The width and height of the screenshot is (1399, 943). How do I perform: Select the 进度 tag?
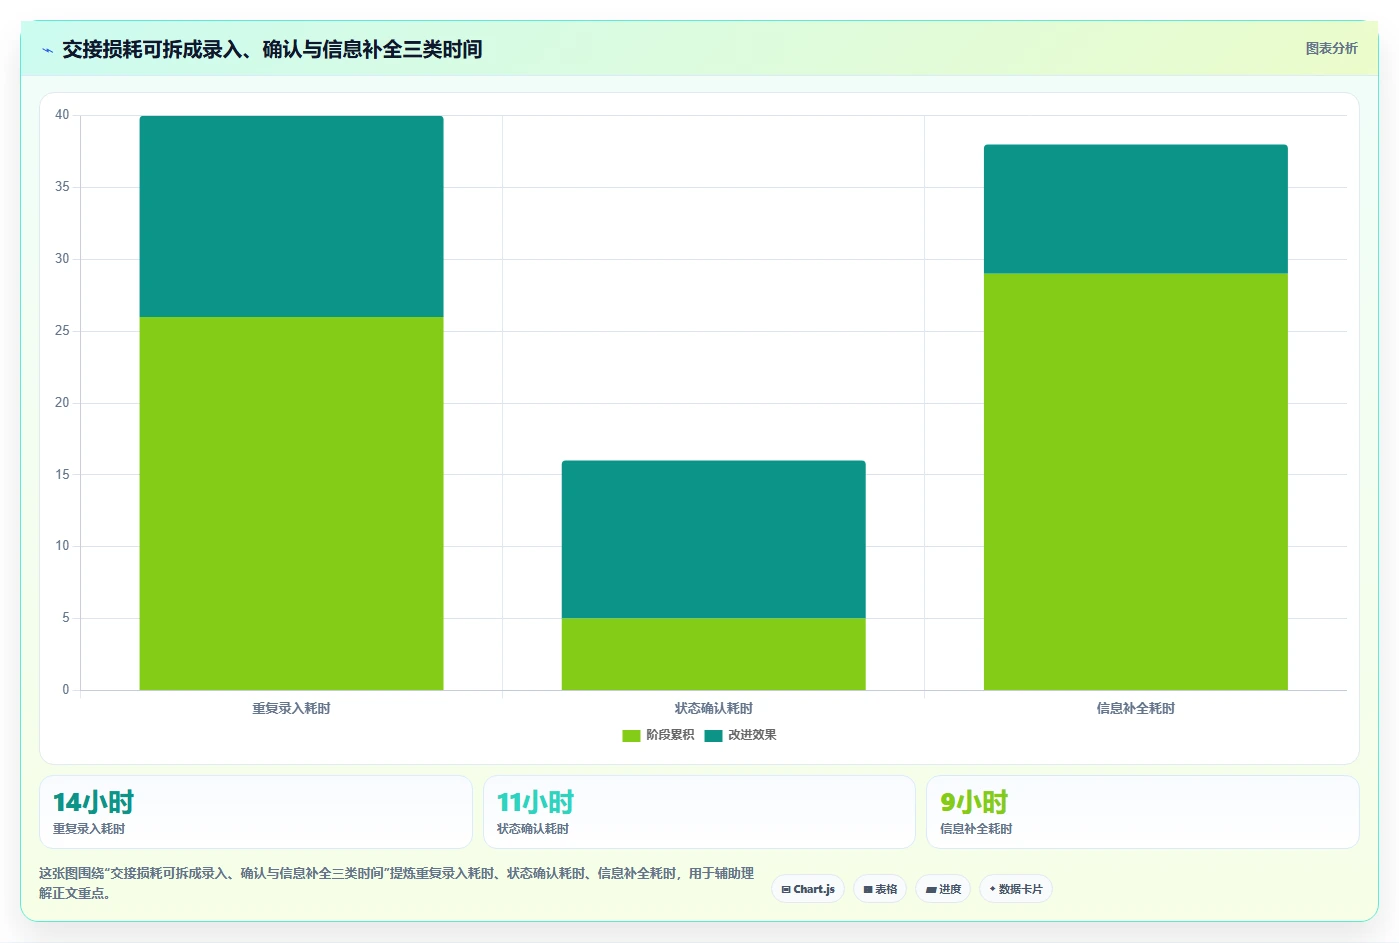click(943, 889)
